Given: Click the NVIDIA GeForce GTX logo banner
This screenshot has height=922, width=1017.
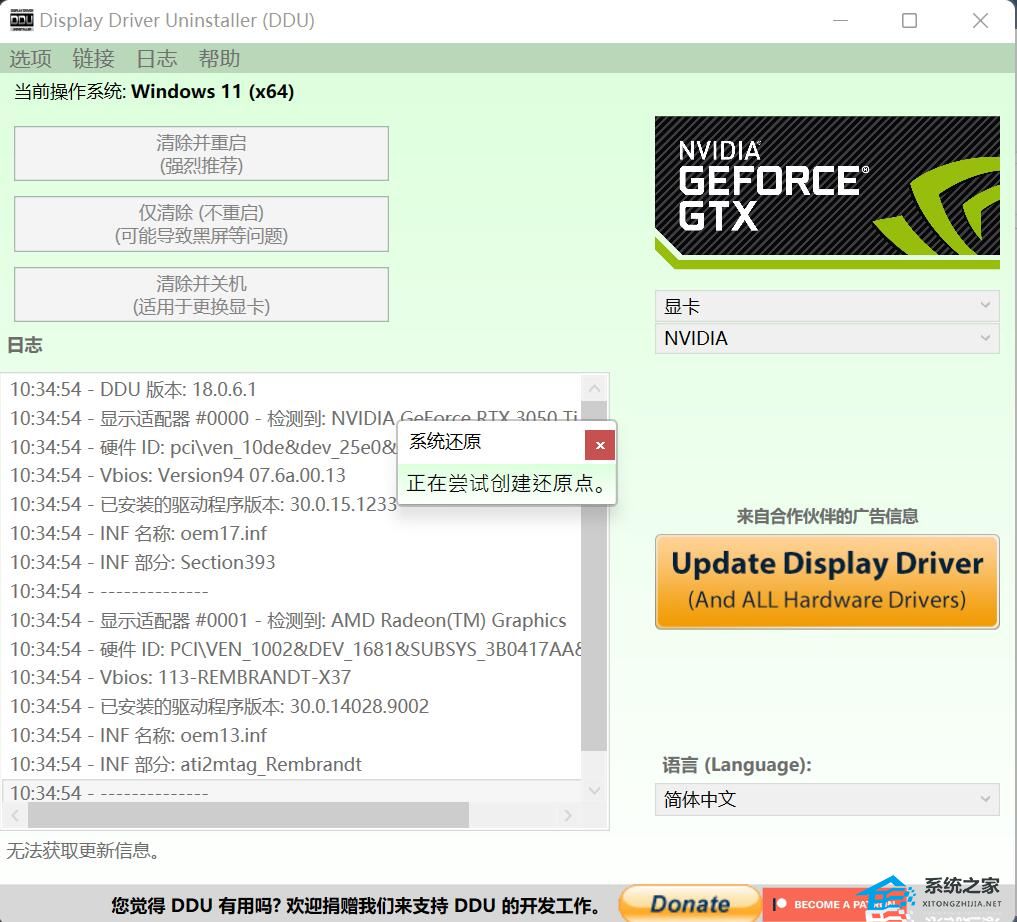Looking at the screenshot, I should (827, 192).
